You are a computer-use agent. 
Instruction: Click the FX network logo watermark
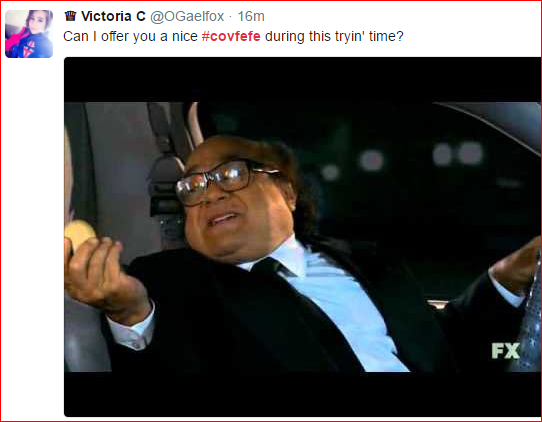[x=506, y=351]
